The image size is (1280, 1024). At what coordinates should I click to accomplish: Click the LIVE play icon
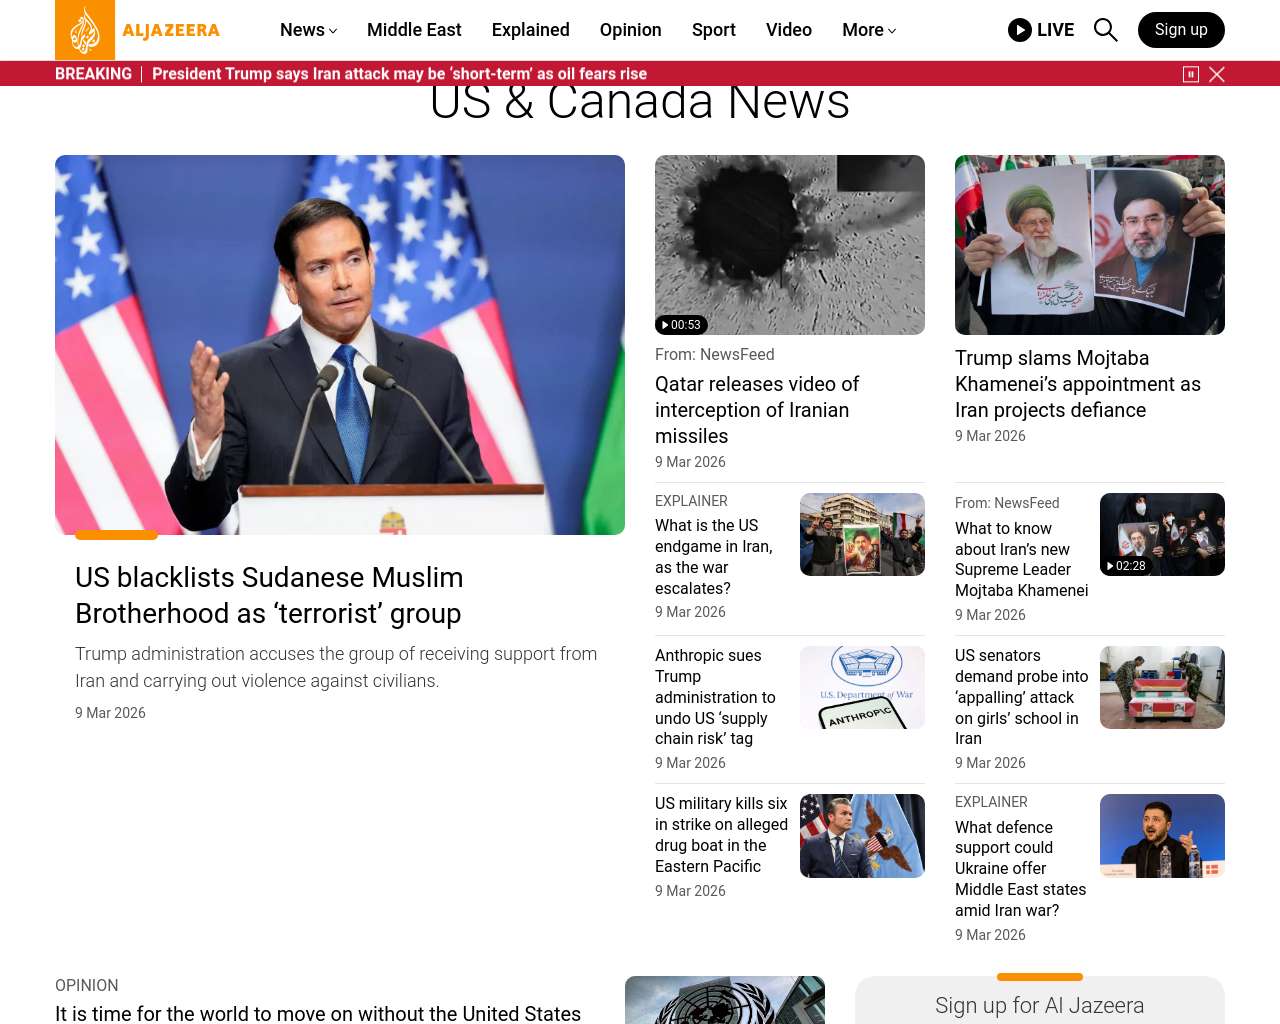(1020, 30)
